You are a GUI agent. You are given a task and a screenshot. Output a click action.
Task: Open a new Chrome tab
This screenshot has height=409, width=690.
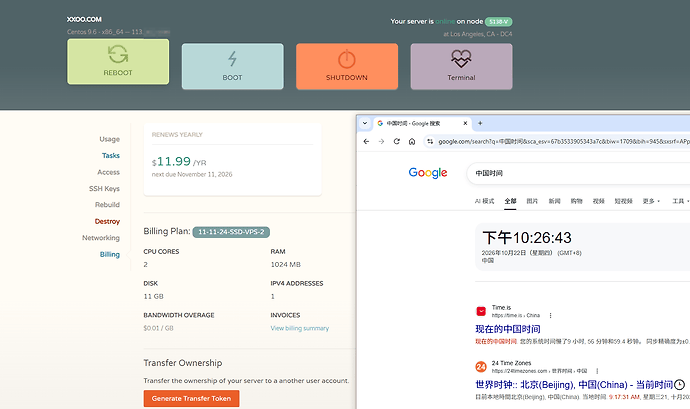point(480,123)
